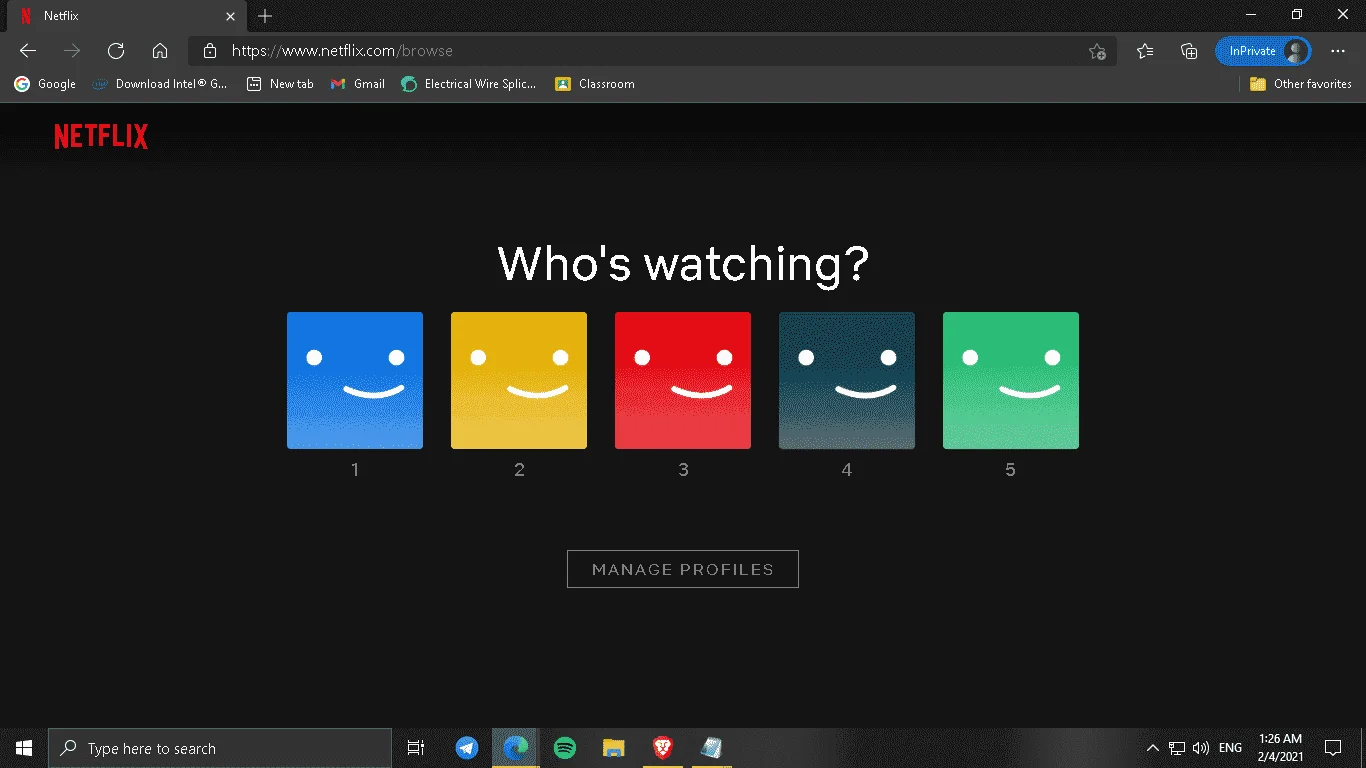Click the InPrivate profile button

[1263, 51]
